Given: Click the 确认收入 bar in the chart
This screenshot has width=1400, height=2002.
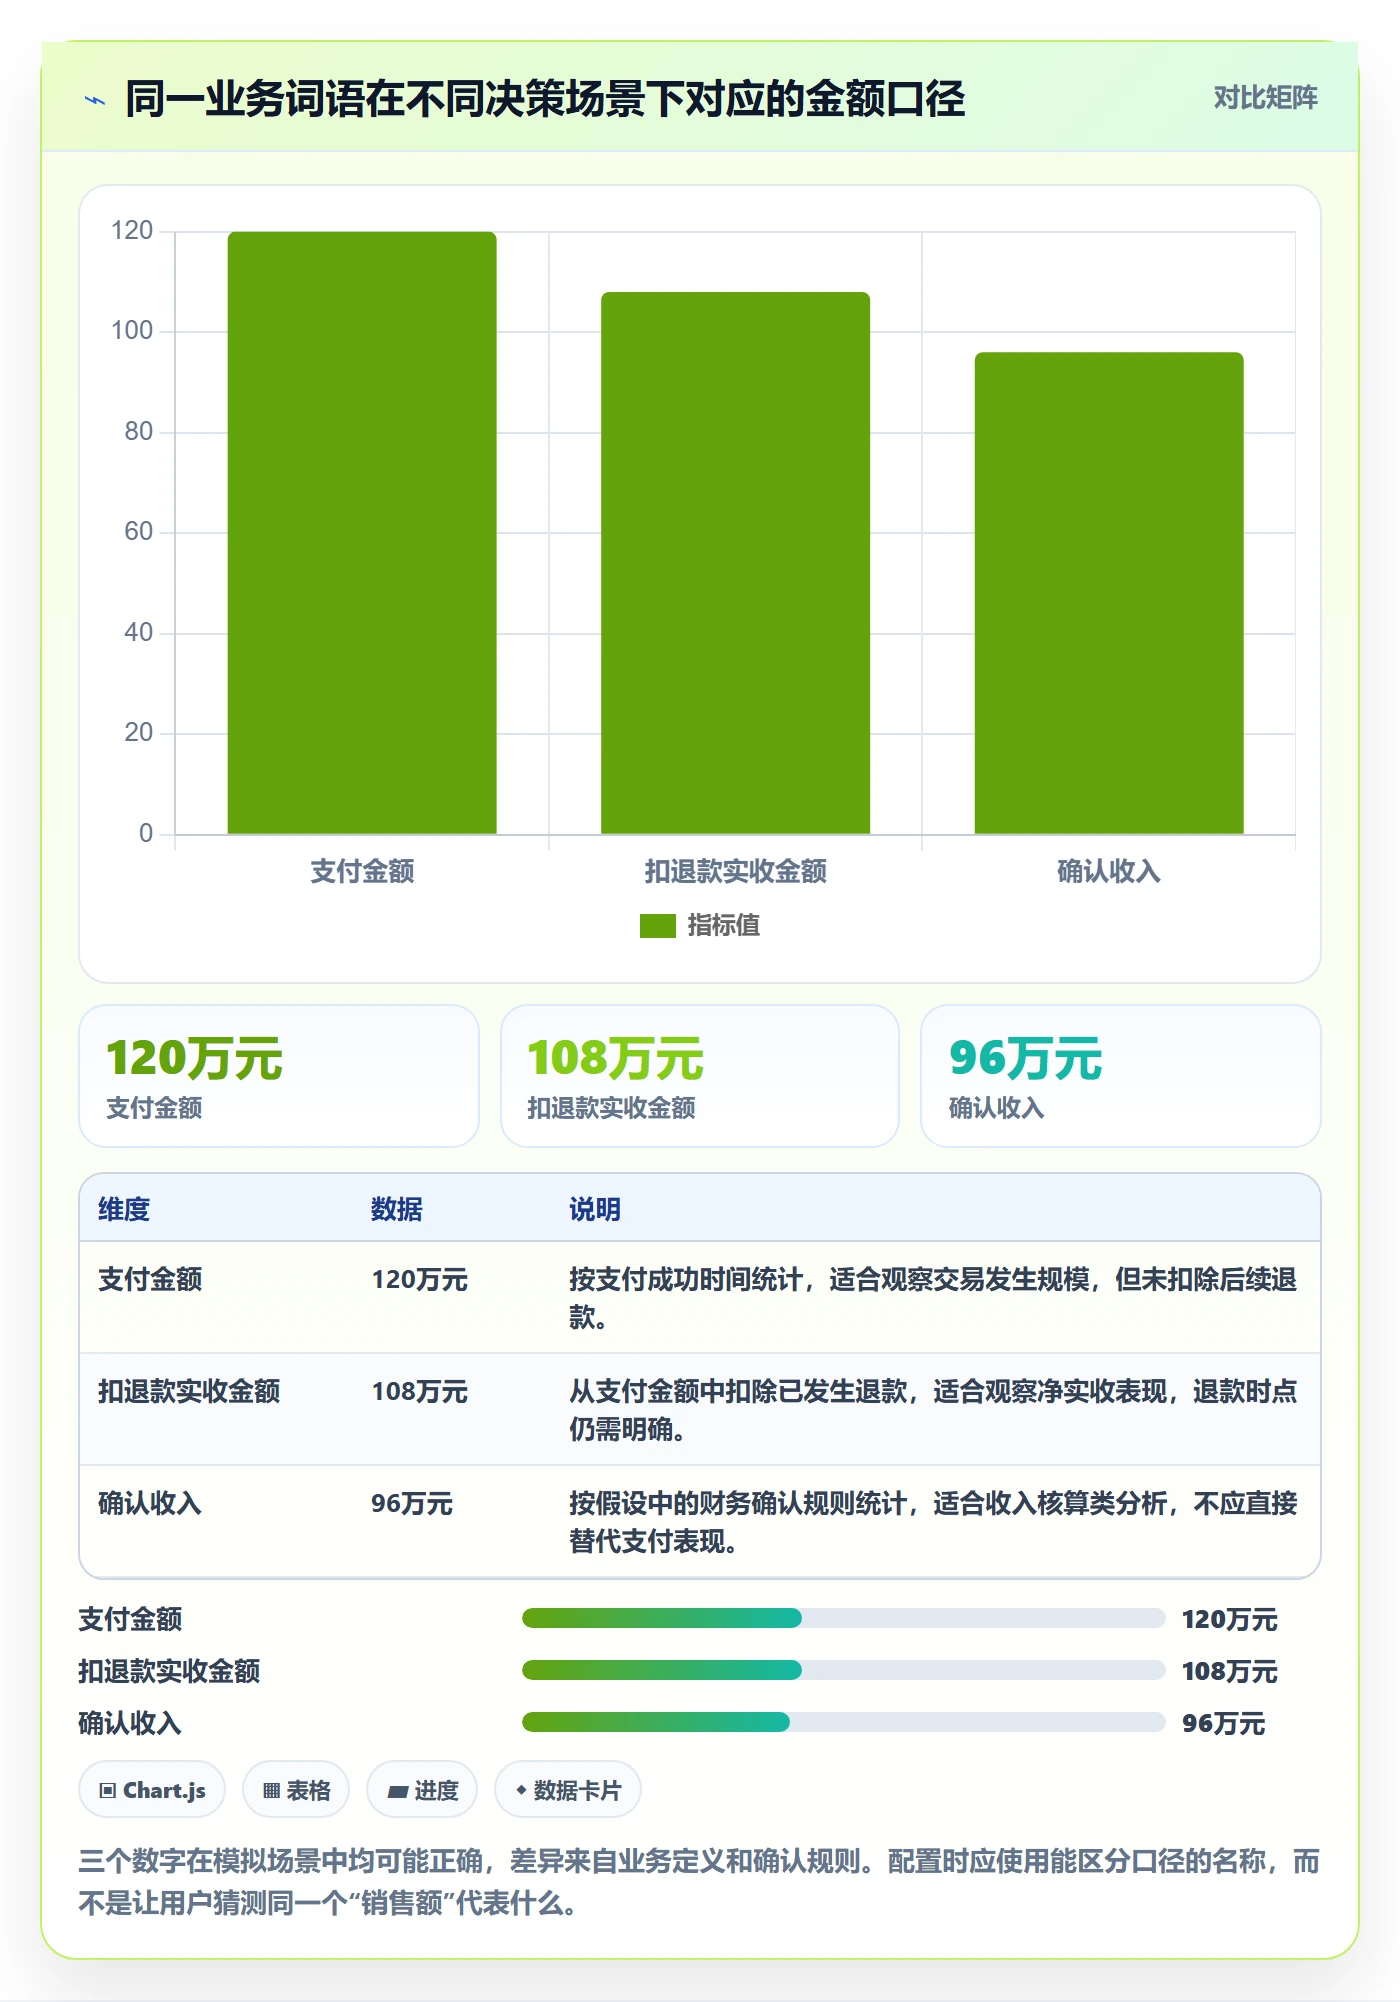Looking at the screenshot, I should (1109, 593).
